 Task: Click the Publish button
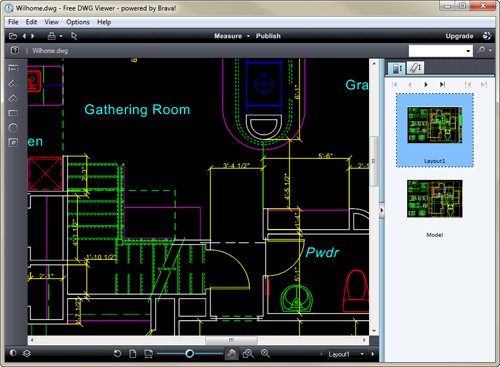pos(268,36)
